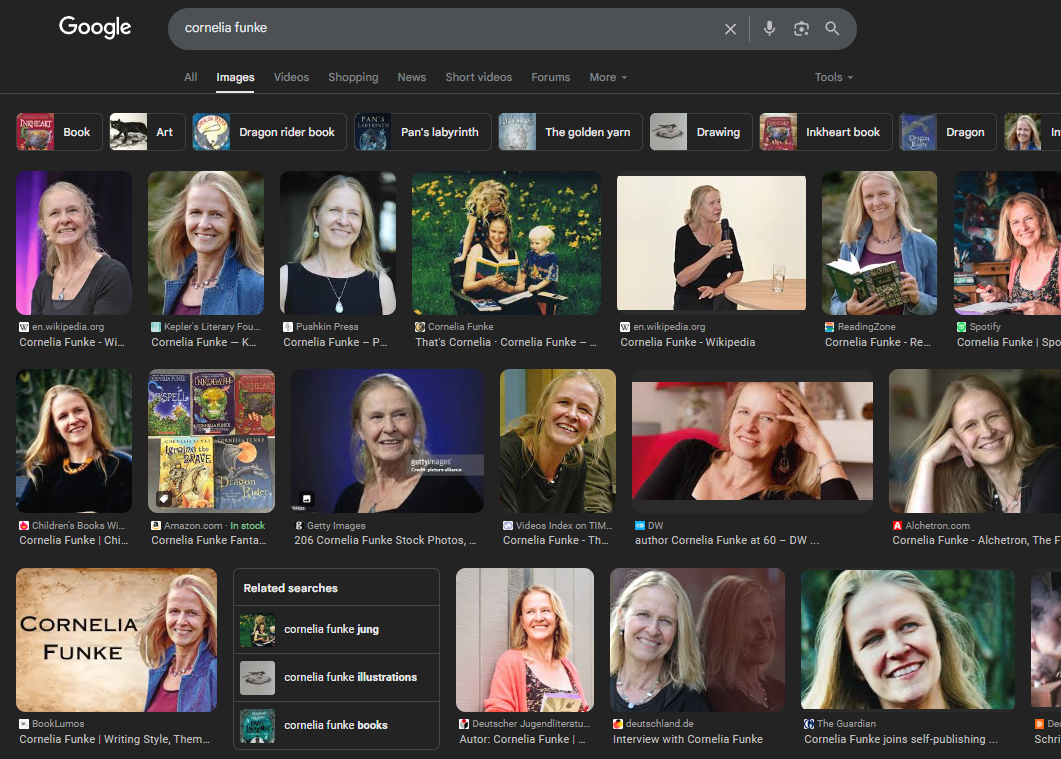Viewport: 1061px width, 759px height.
Task: Open The Guardian photo thumbnail
Action: tap(908, 640)
